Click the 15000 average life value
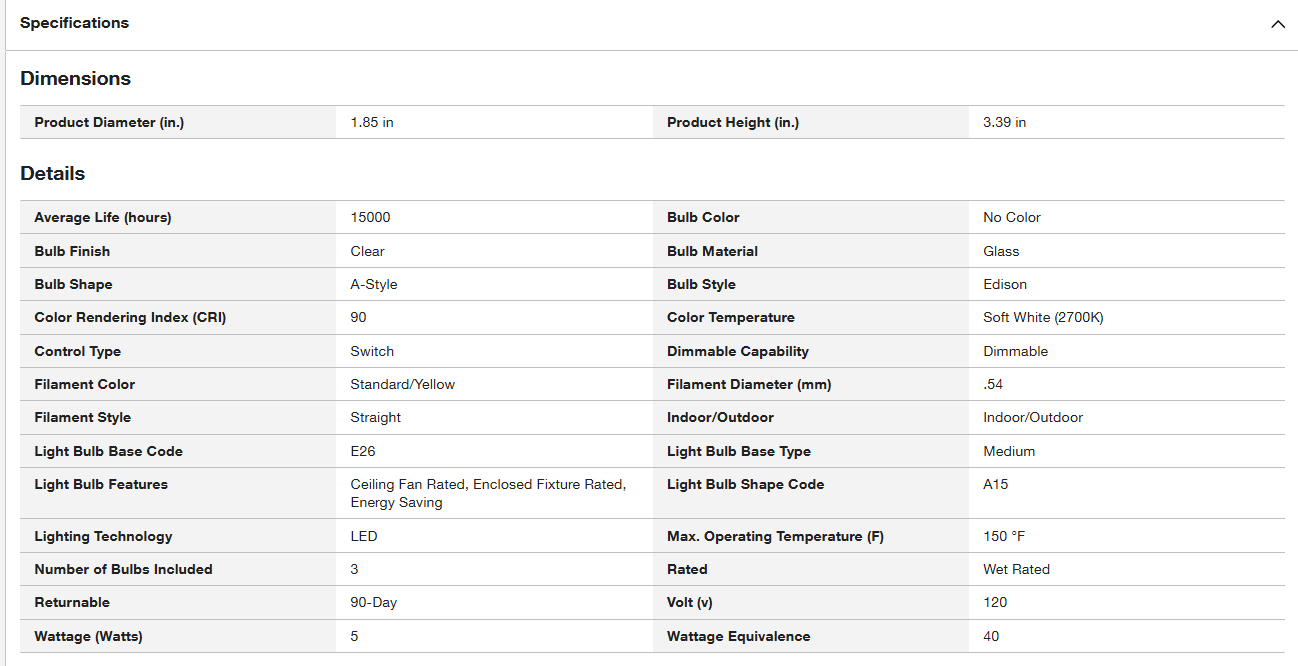Viewport: 1298px width, 666px height. (x=370, y=217)
